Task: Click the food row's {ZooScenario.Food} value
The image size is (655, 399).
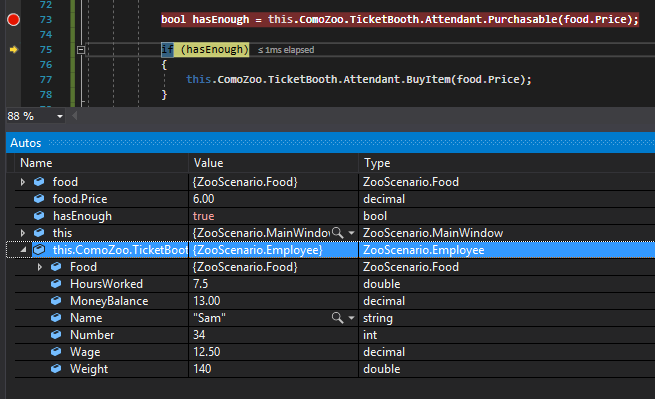Action: pos(245,182)
